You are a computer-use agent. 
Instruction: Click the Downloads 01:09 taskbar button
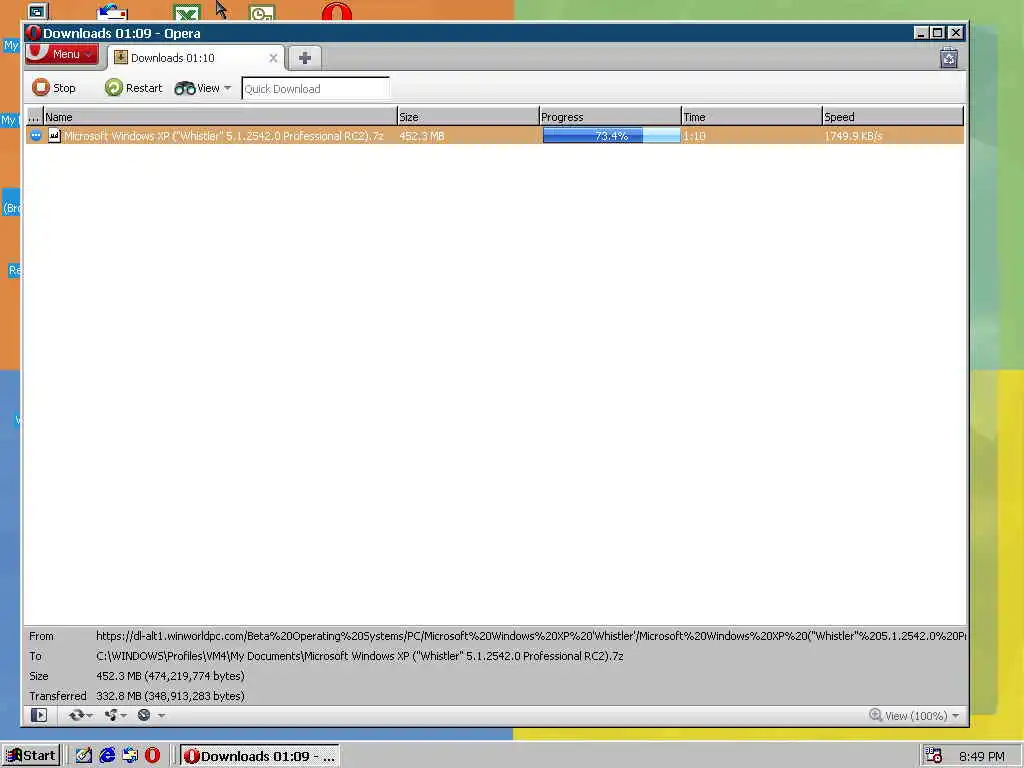(260, 756)
